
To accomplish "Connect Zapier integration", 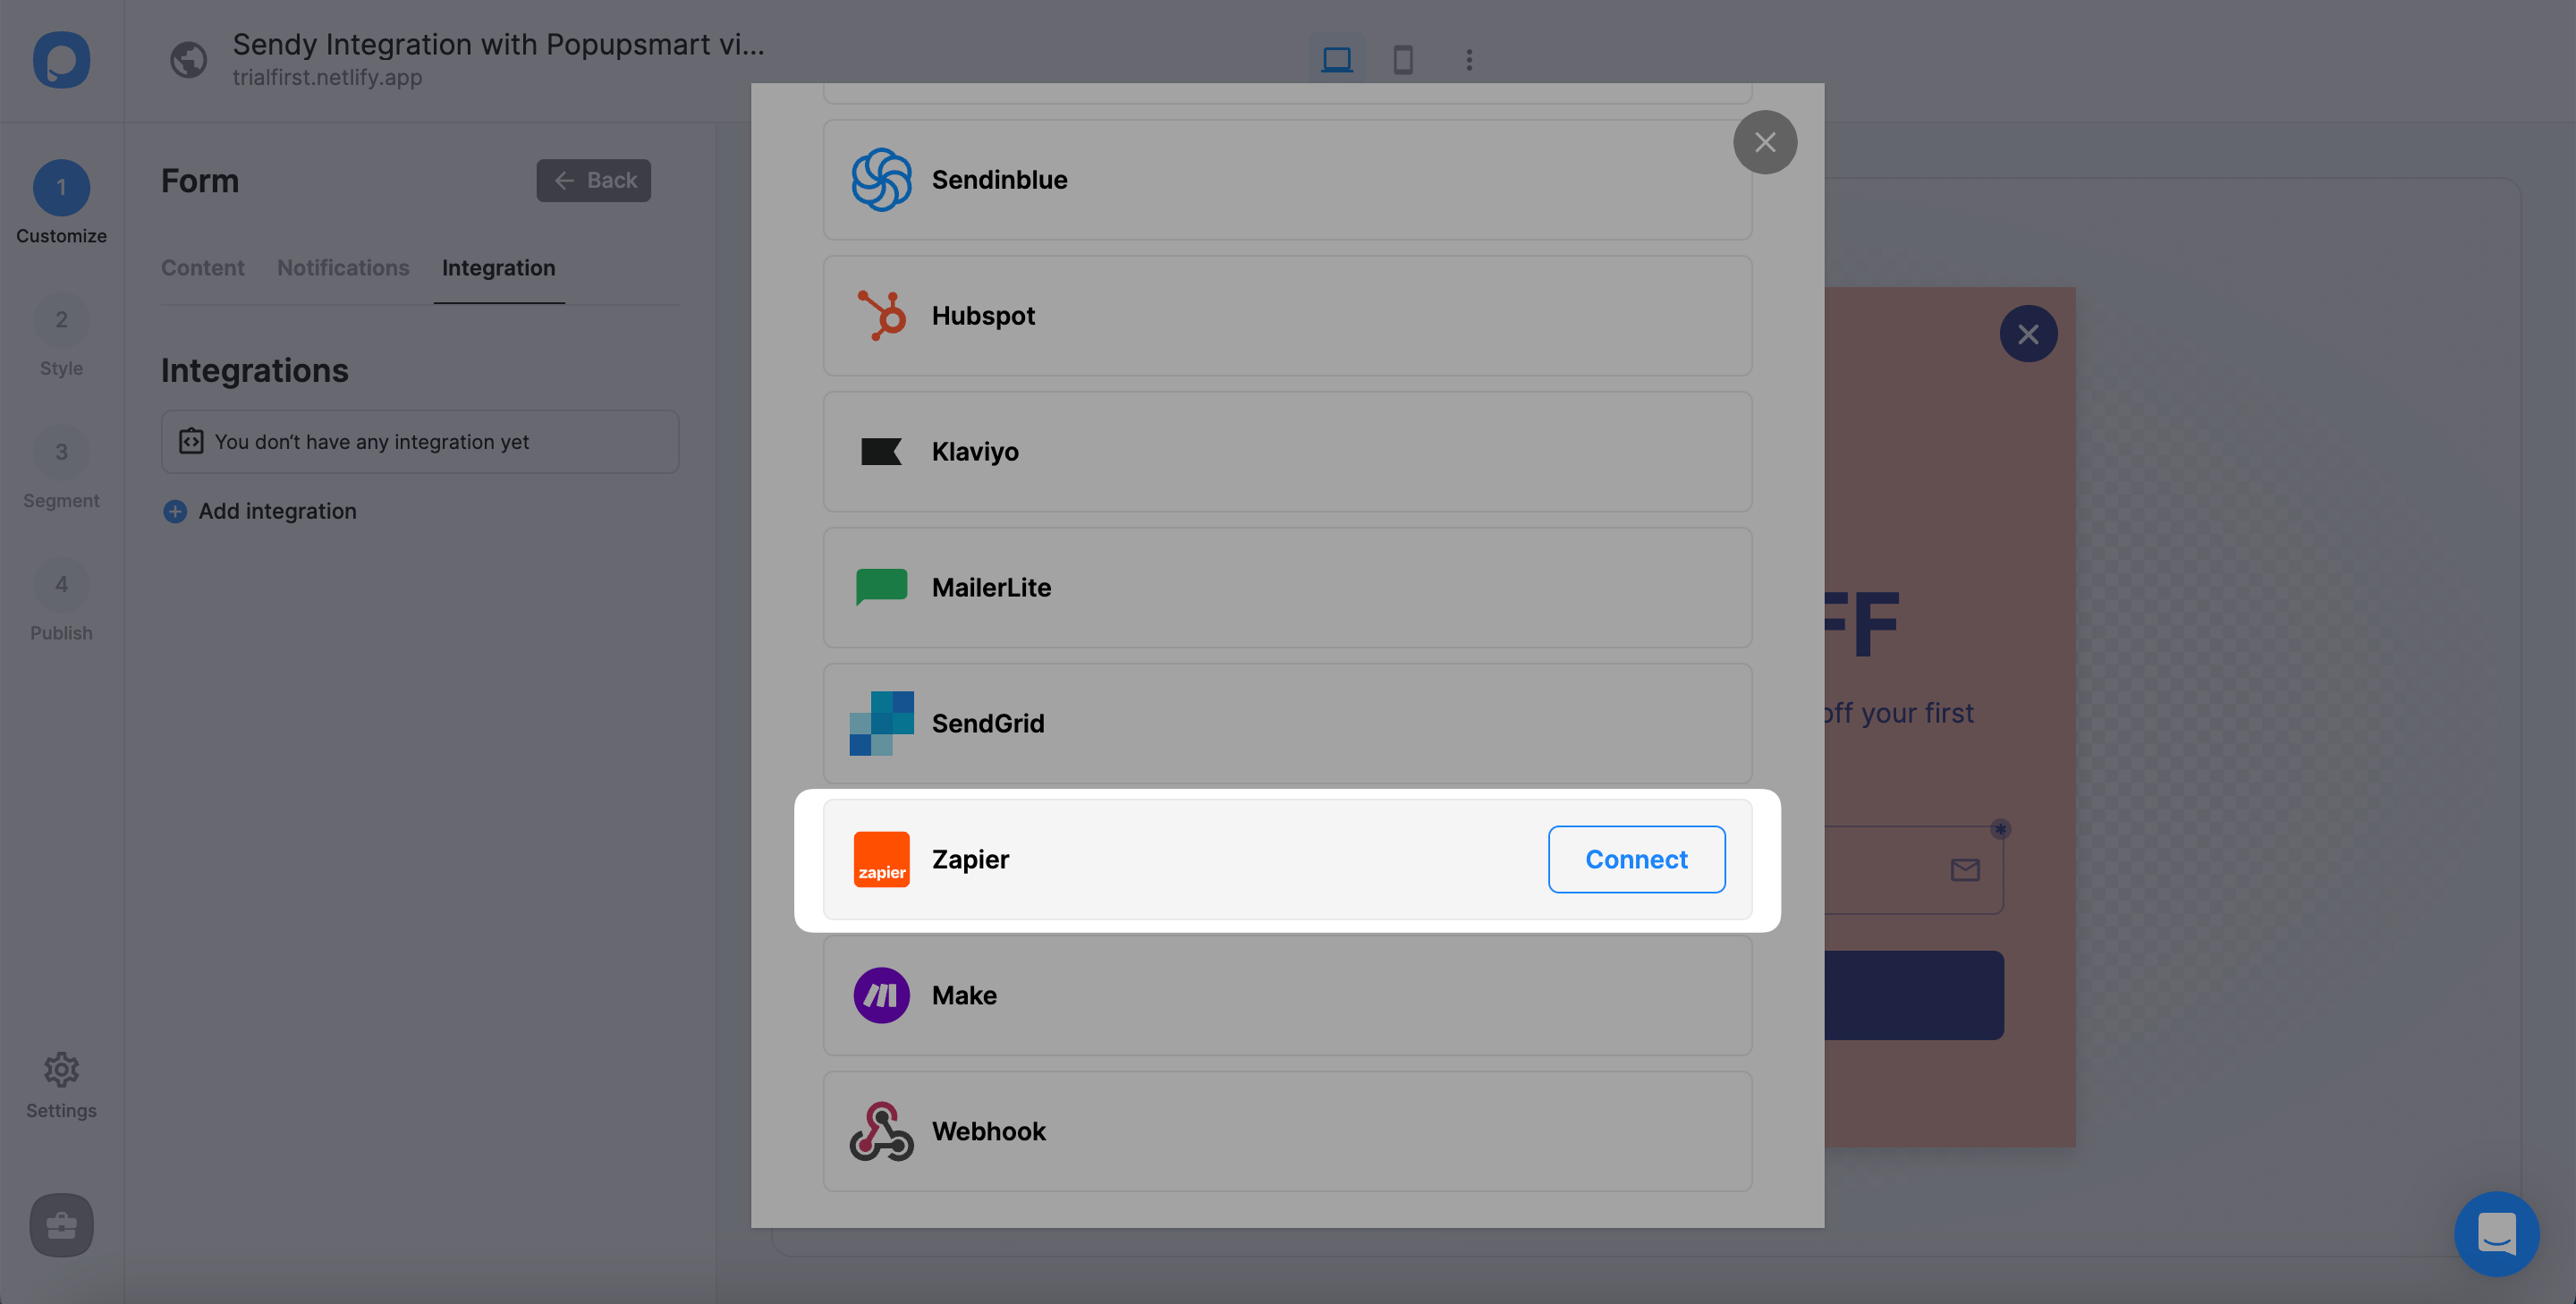I will click(x=1637, y=859).
